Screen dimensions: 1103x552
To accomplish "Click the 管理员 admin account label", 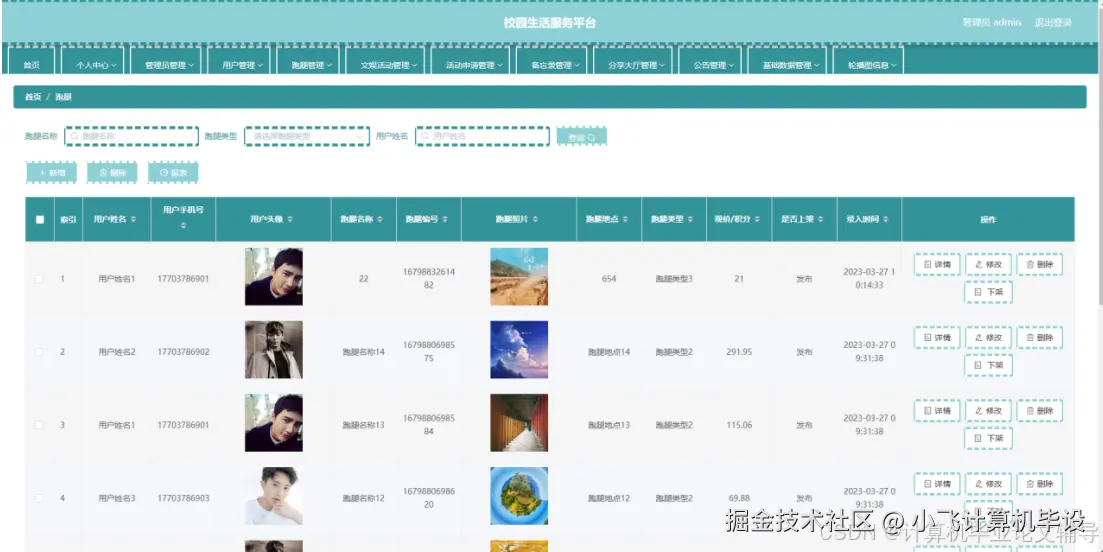I will (x=991, y=23).
